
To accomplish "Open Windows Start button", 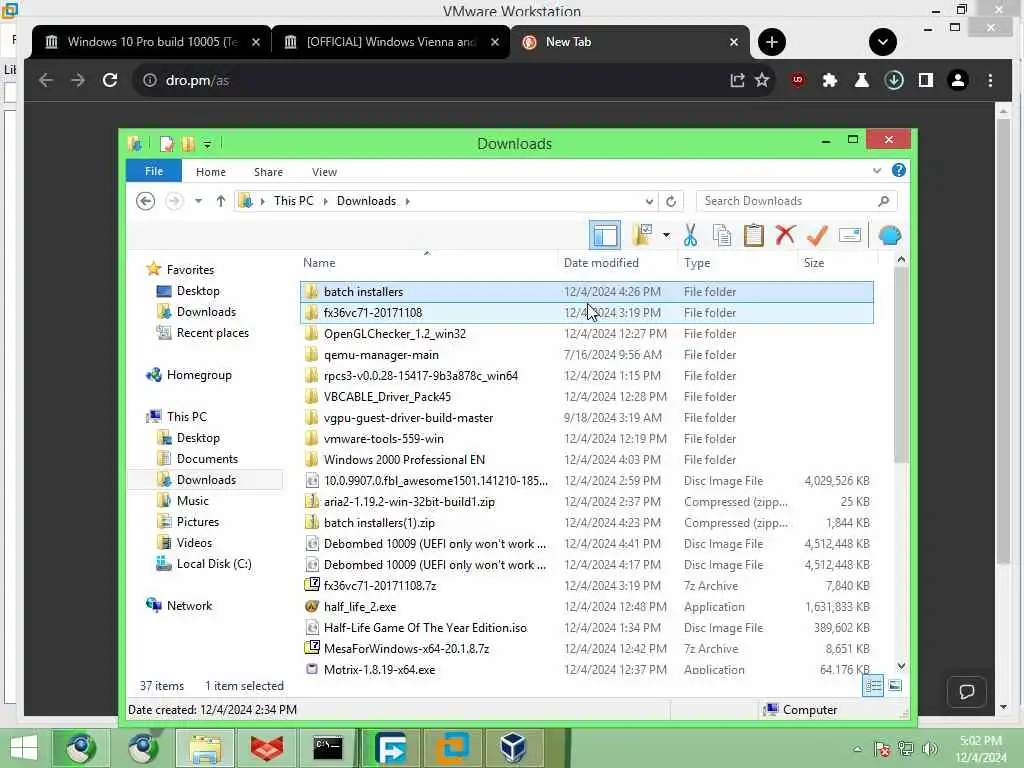I will (x=24, y=748).
